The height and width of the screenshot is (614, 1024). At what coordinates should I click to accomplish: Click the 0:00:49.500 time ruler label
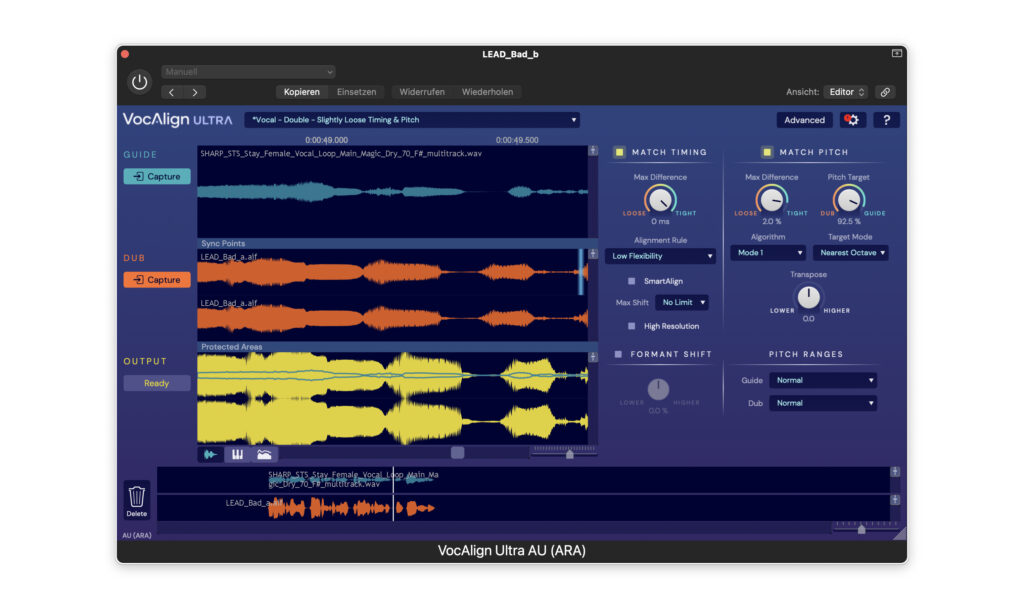pyautogui.click(x=517, y=140)
